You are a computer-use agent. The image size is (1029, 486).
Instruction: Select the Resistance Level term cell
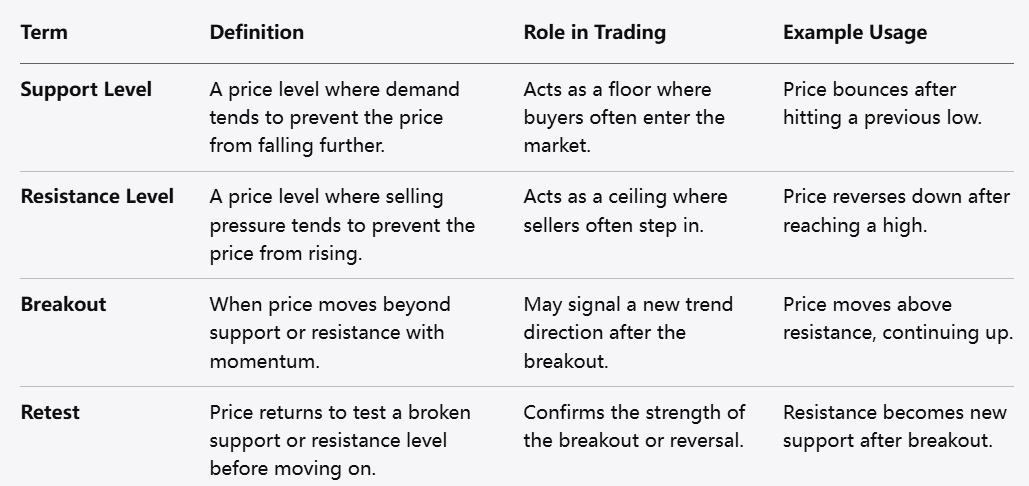pyautogui.click(x=97, y=196)
